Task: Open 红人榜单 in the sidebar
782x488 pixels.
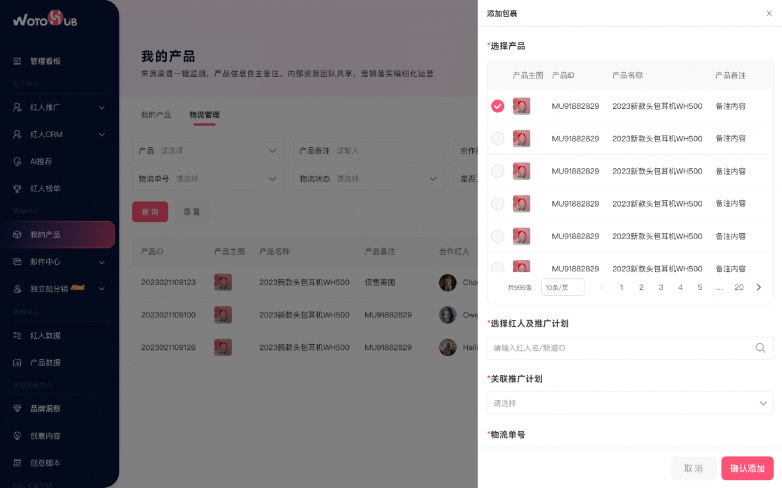Action: (x=45, y=189)
